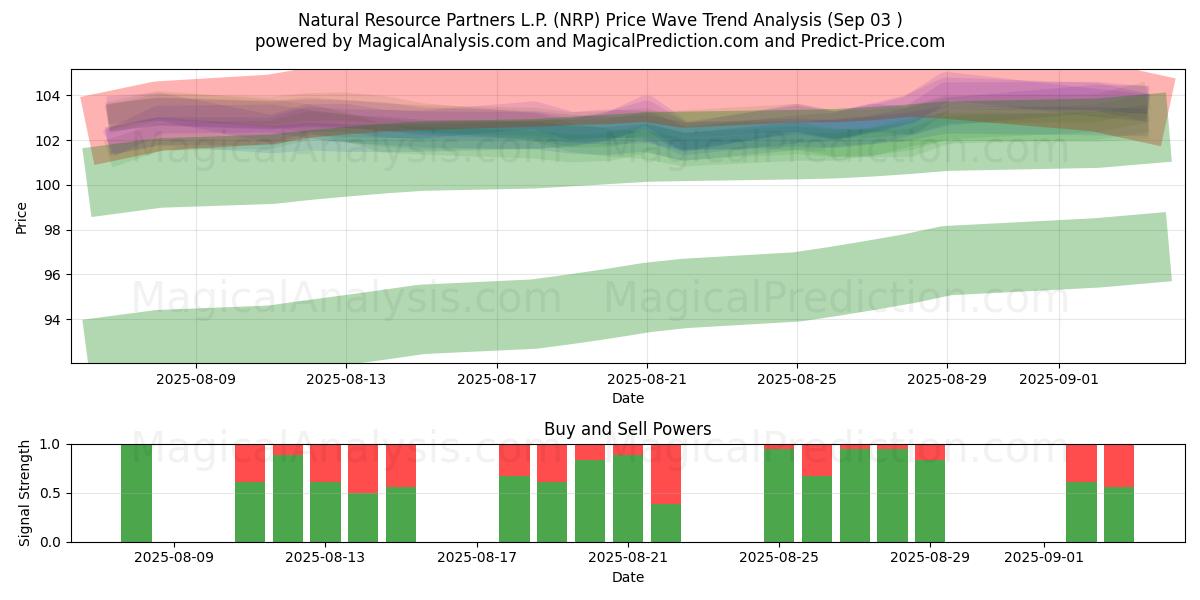Click '2025-08-25' under the Buy and Sell chart
The height and width of the screenshot is (600, 1200).
[779, 559]
